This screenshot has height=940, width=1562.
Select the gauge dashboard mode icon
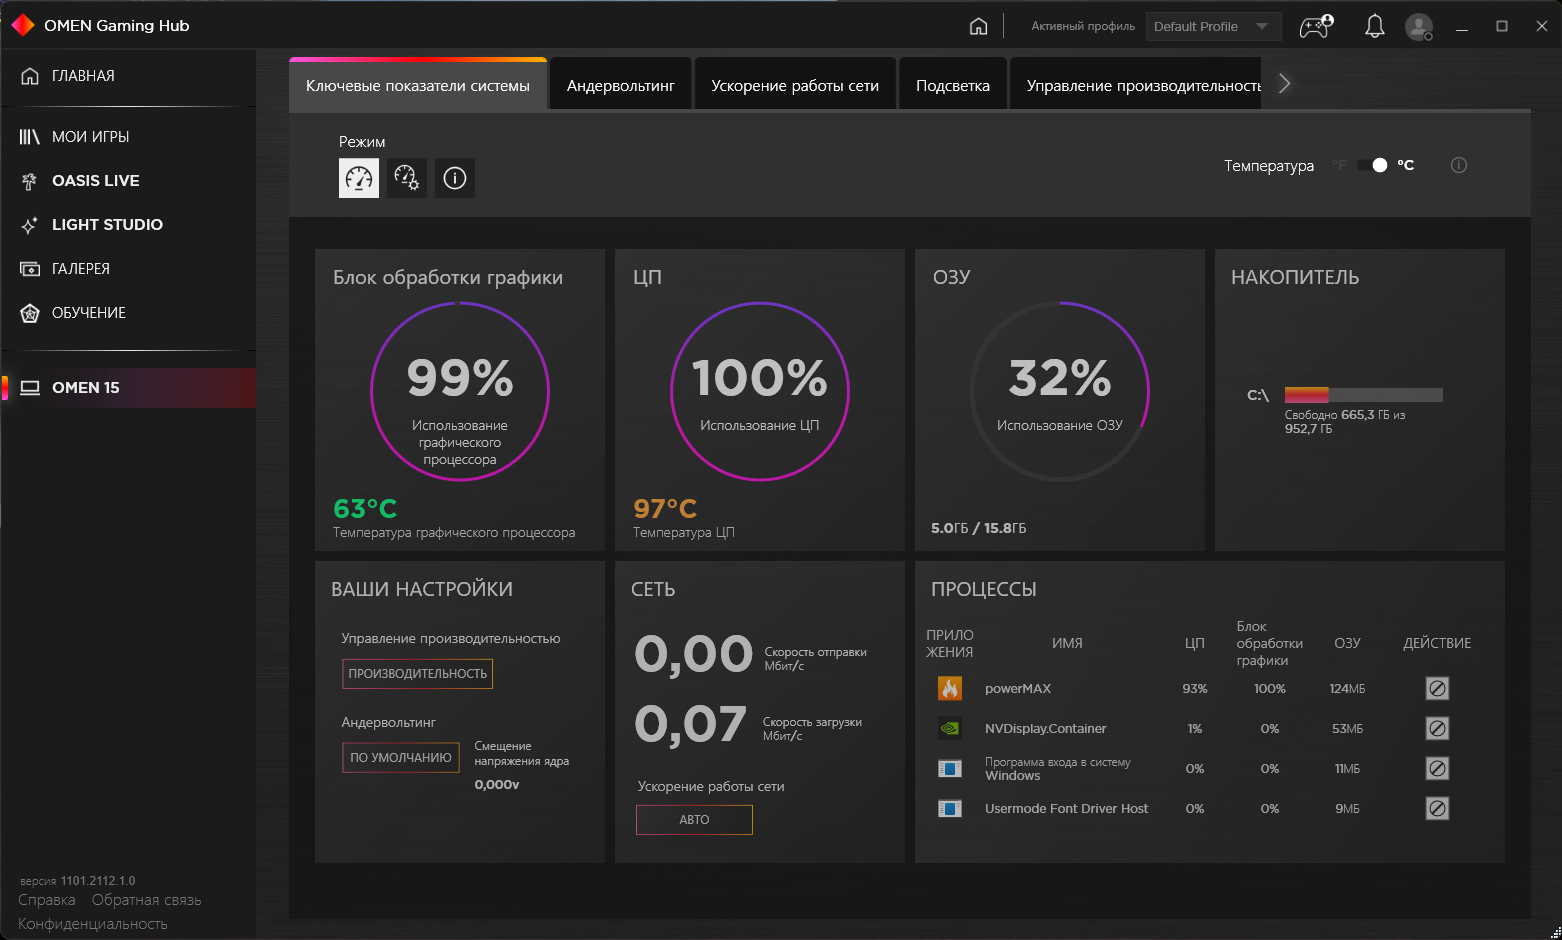pyautogui.click(x=359, y=178)
